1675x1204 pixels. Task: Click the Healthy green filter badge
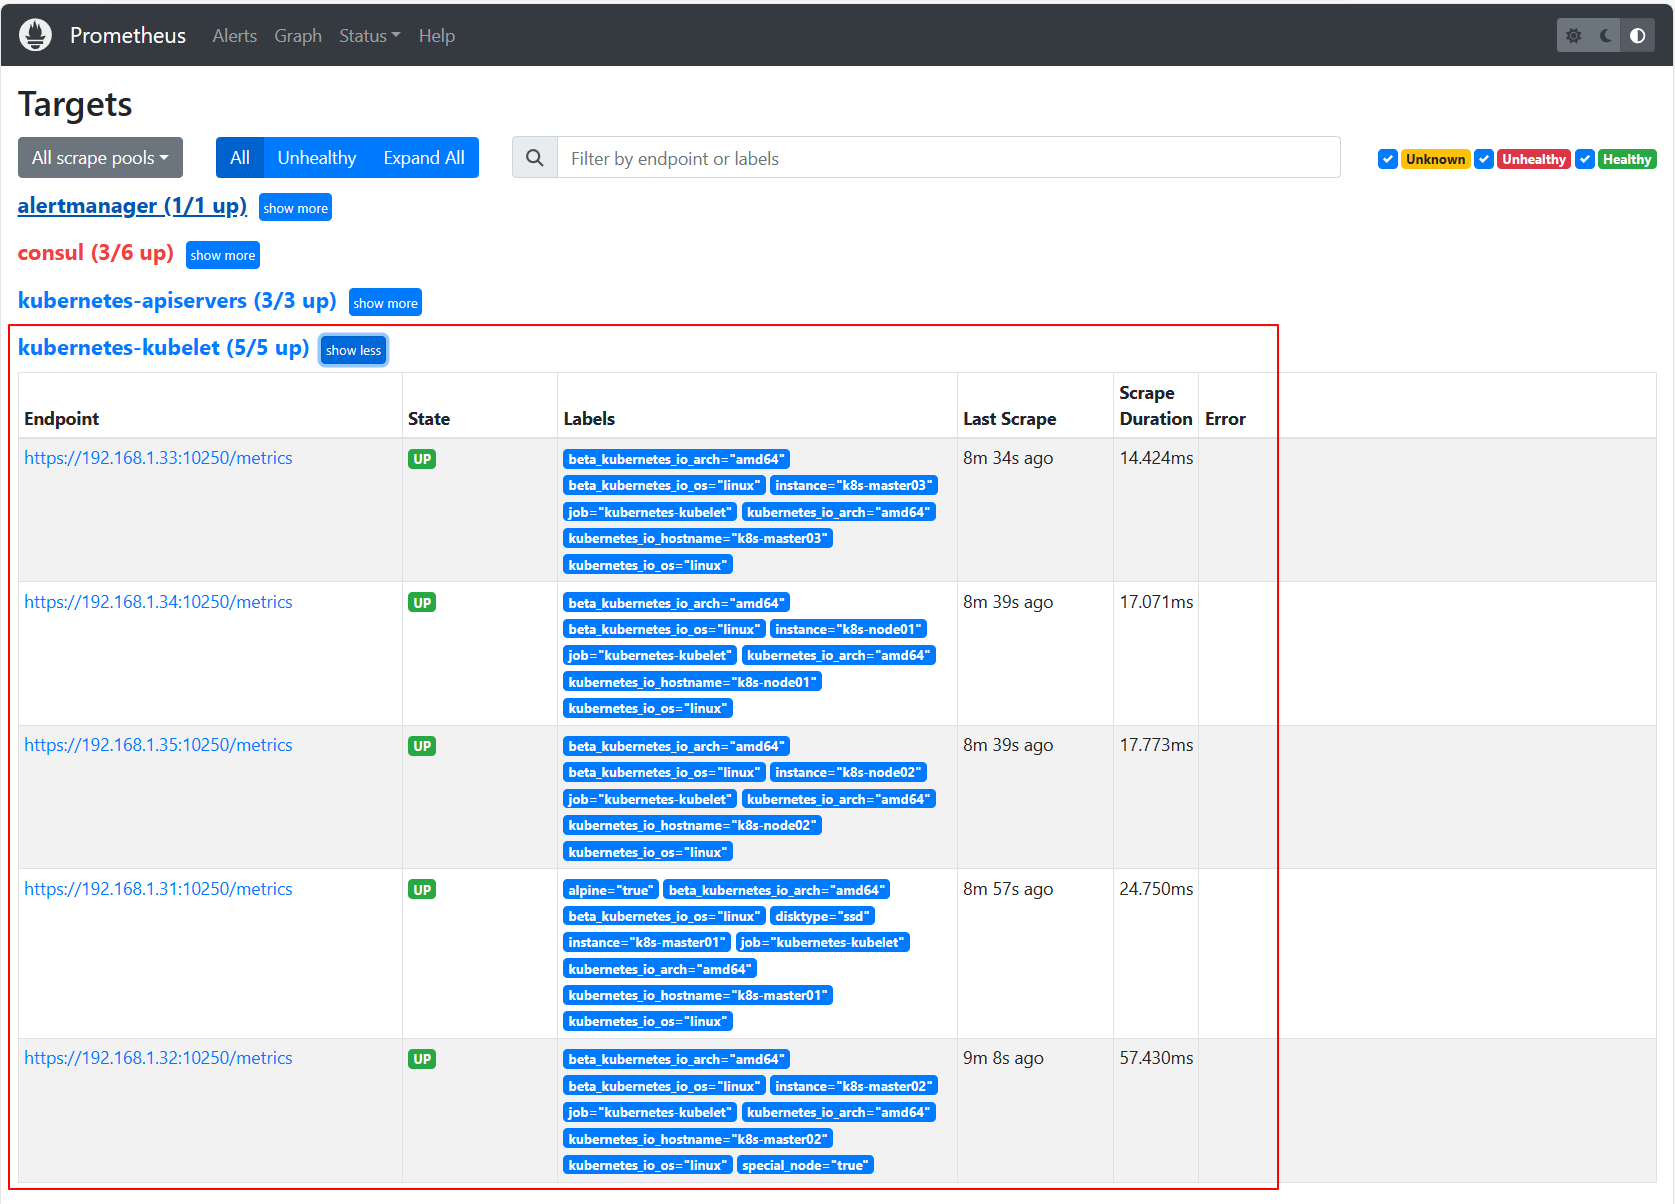[1627, 159]
